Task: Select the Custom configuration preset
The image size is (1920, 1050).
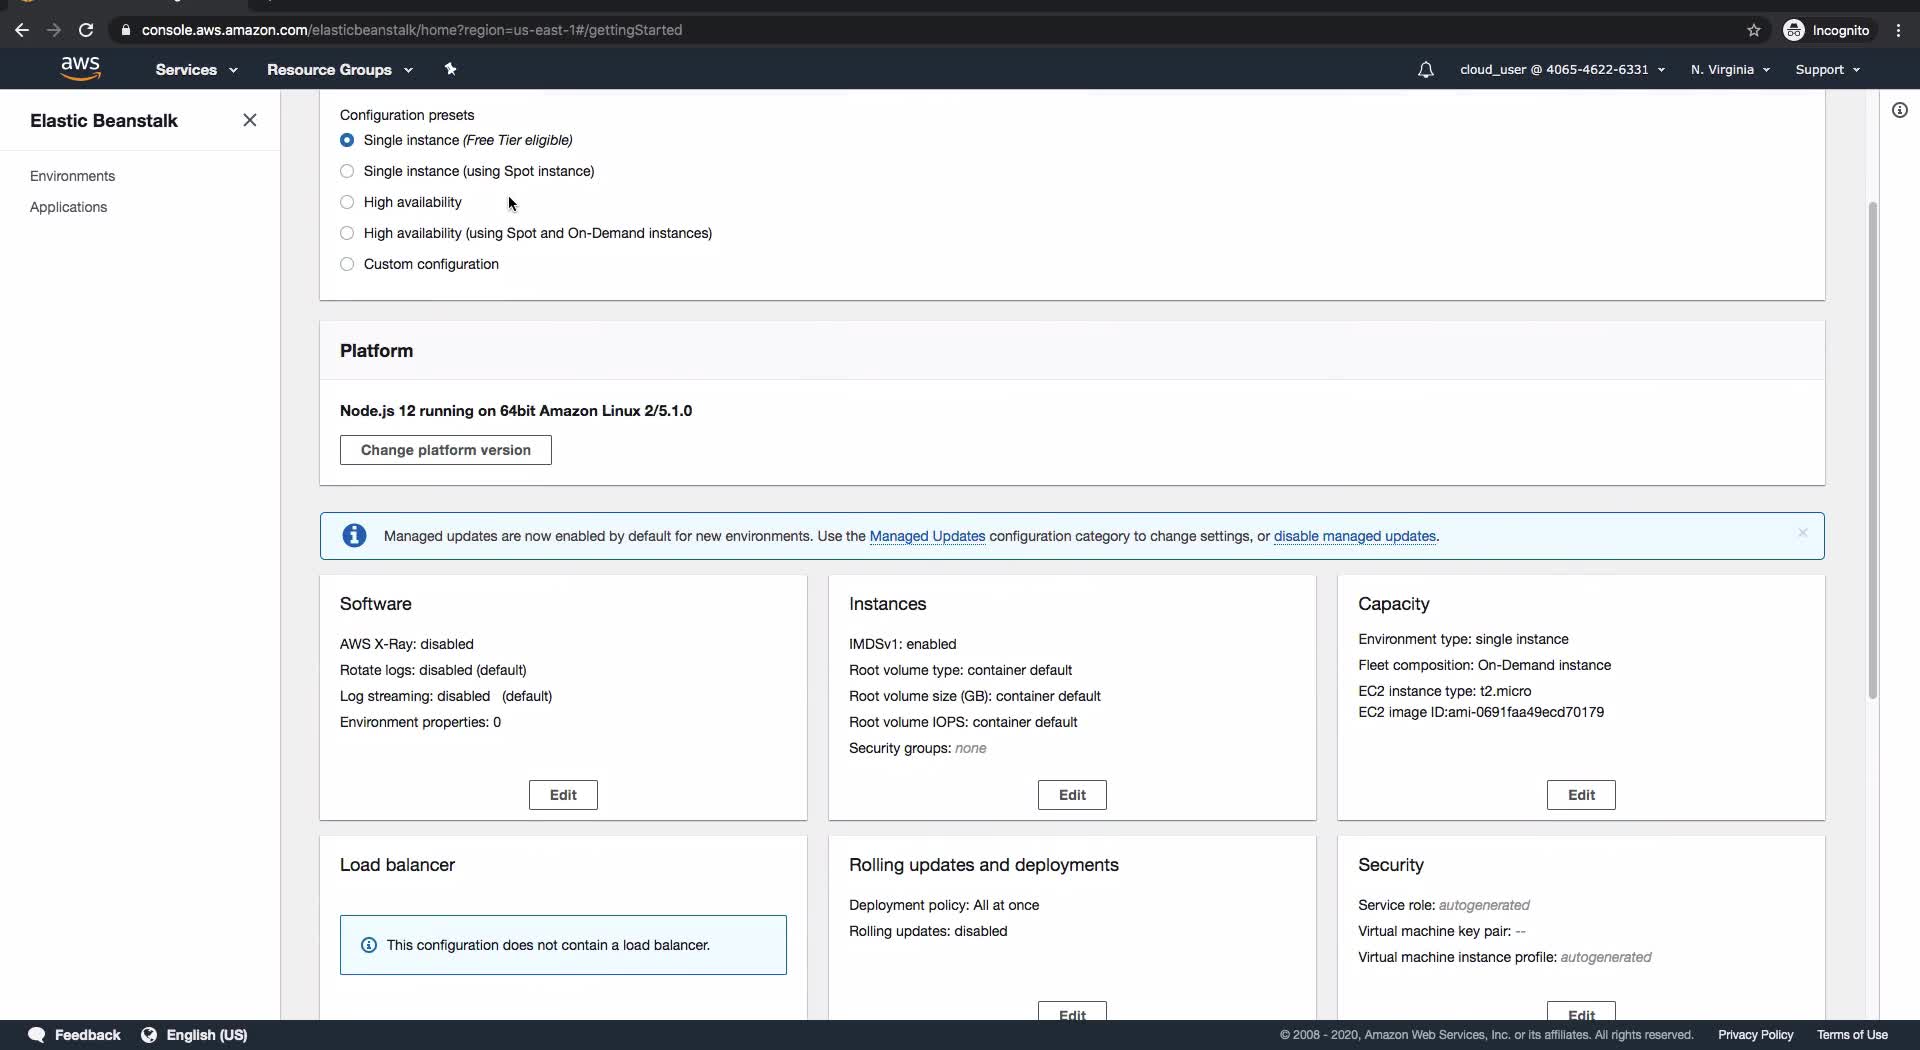Action: pyautogui.click(x=347, y=264)
